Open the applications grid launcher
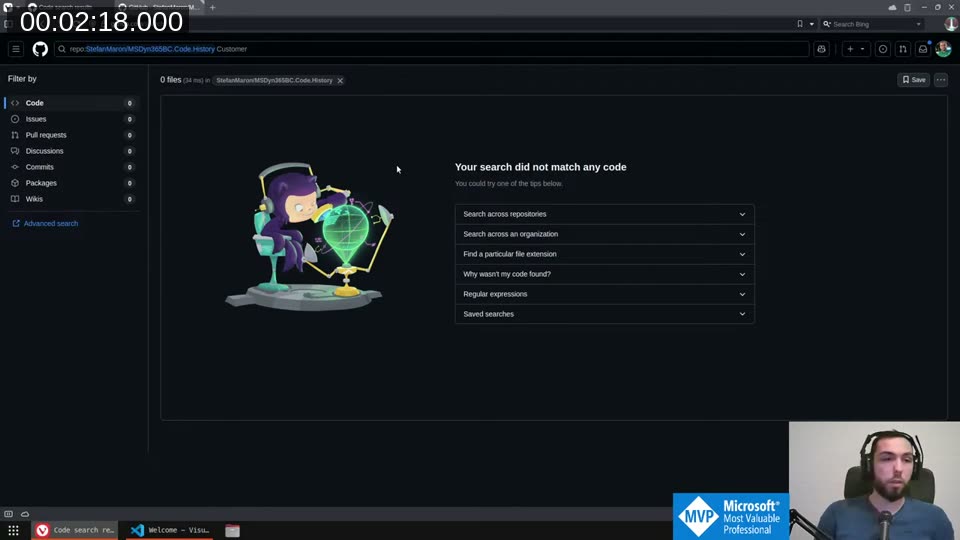 click(x=13, y=530)
